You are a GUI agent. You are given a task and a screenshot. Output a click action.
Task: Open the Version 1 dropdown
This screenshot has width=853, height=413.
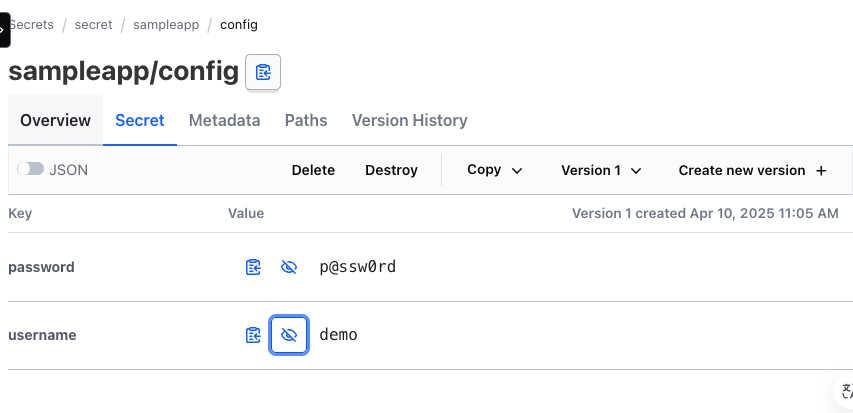601,170
